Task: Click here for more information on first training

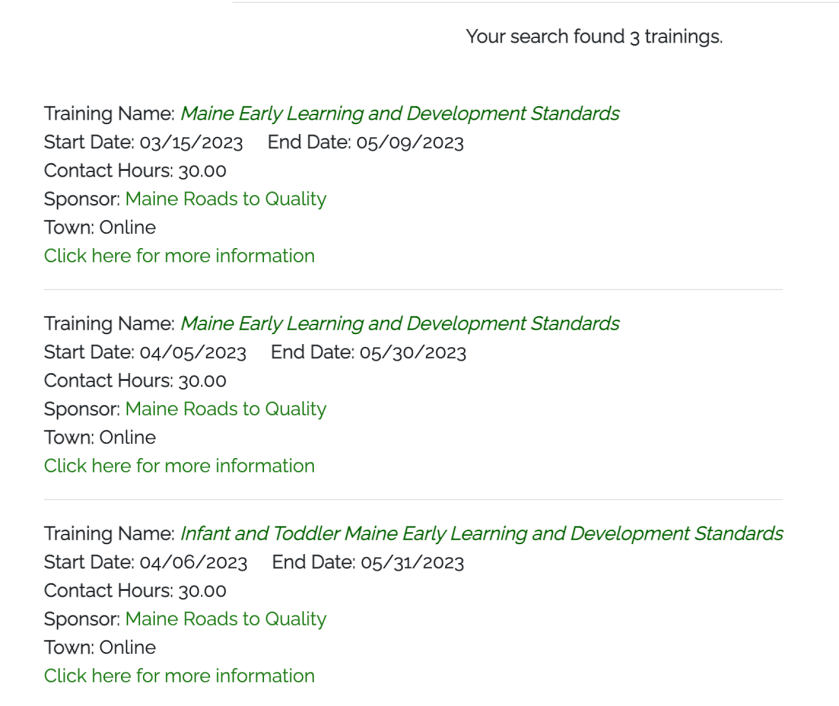Action: click(x=179, y=255)
